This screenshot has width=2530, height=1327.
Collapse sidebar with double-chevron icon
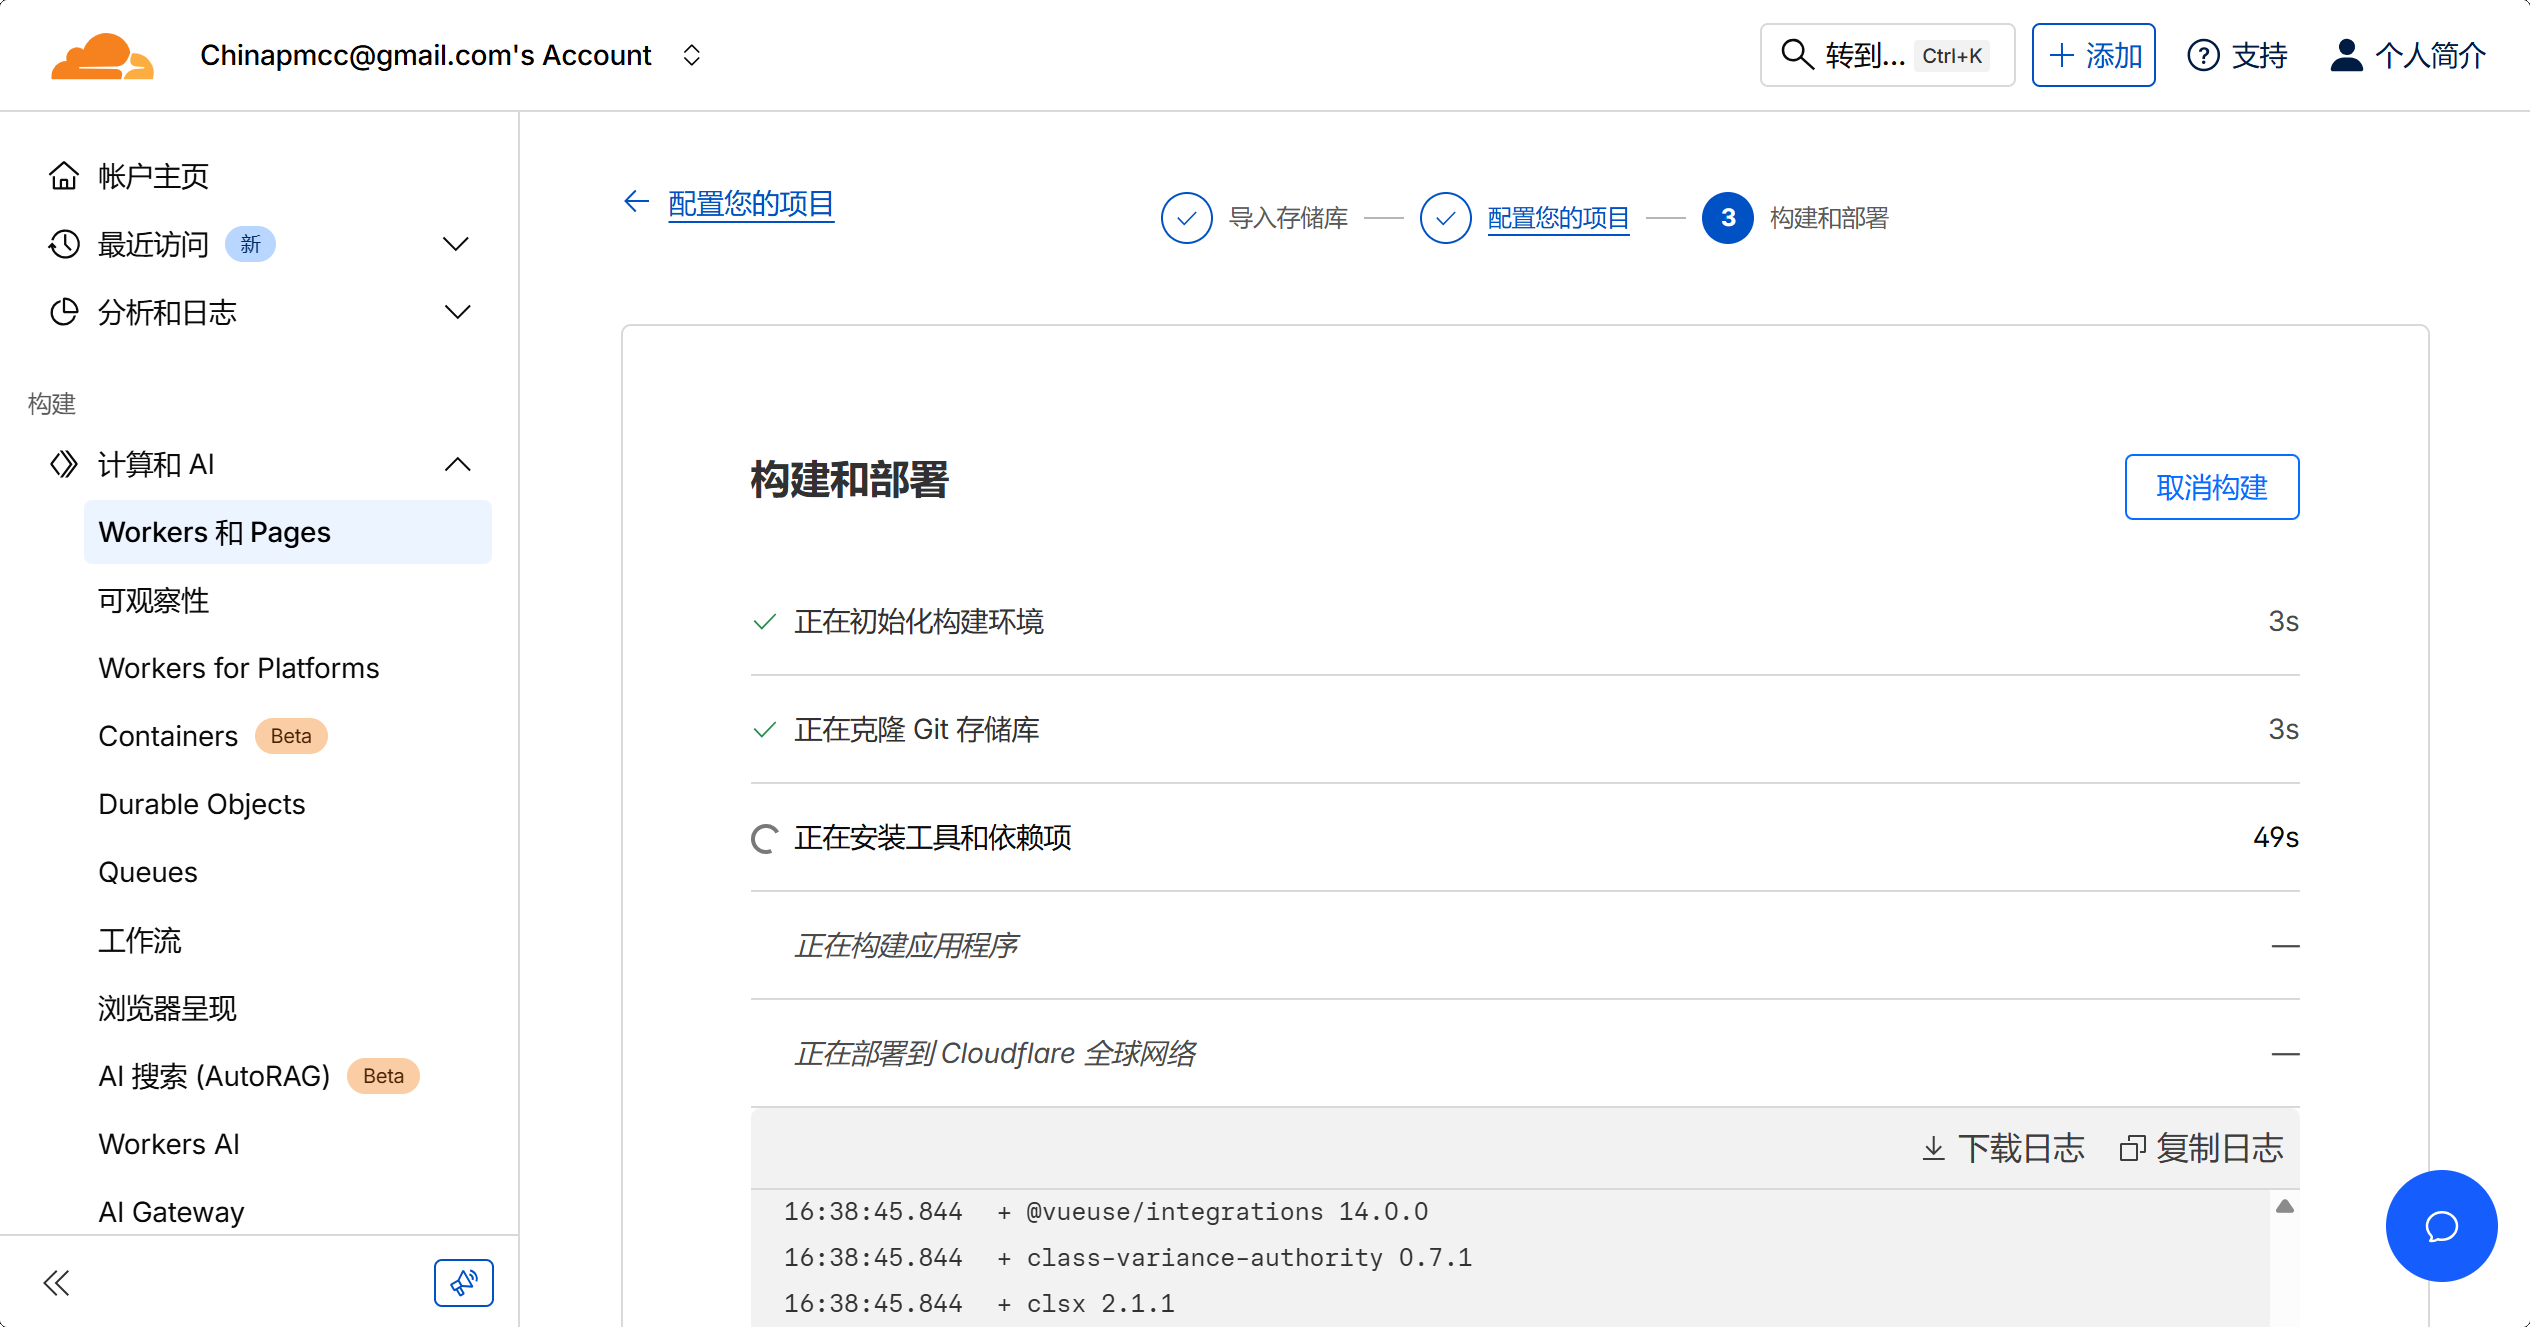coord(57,1283)
